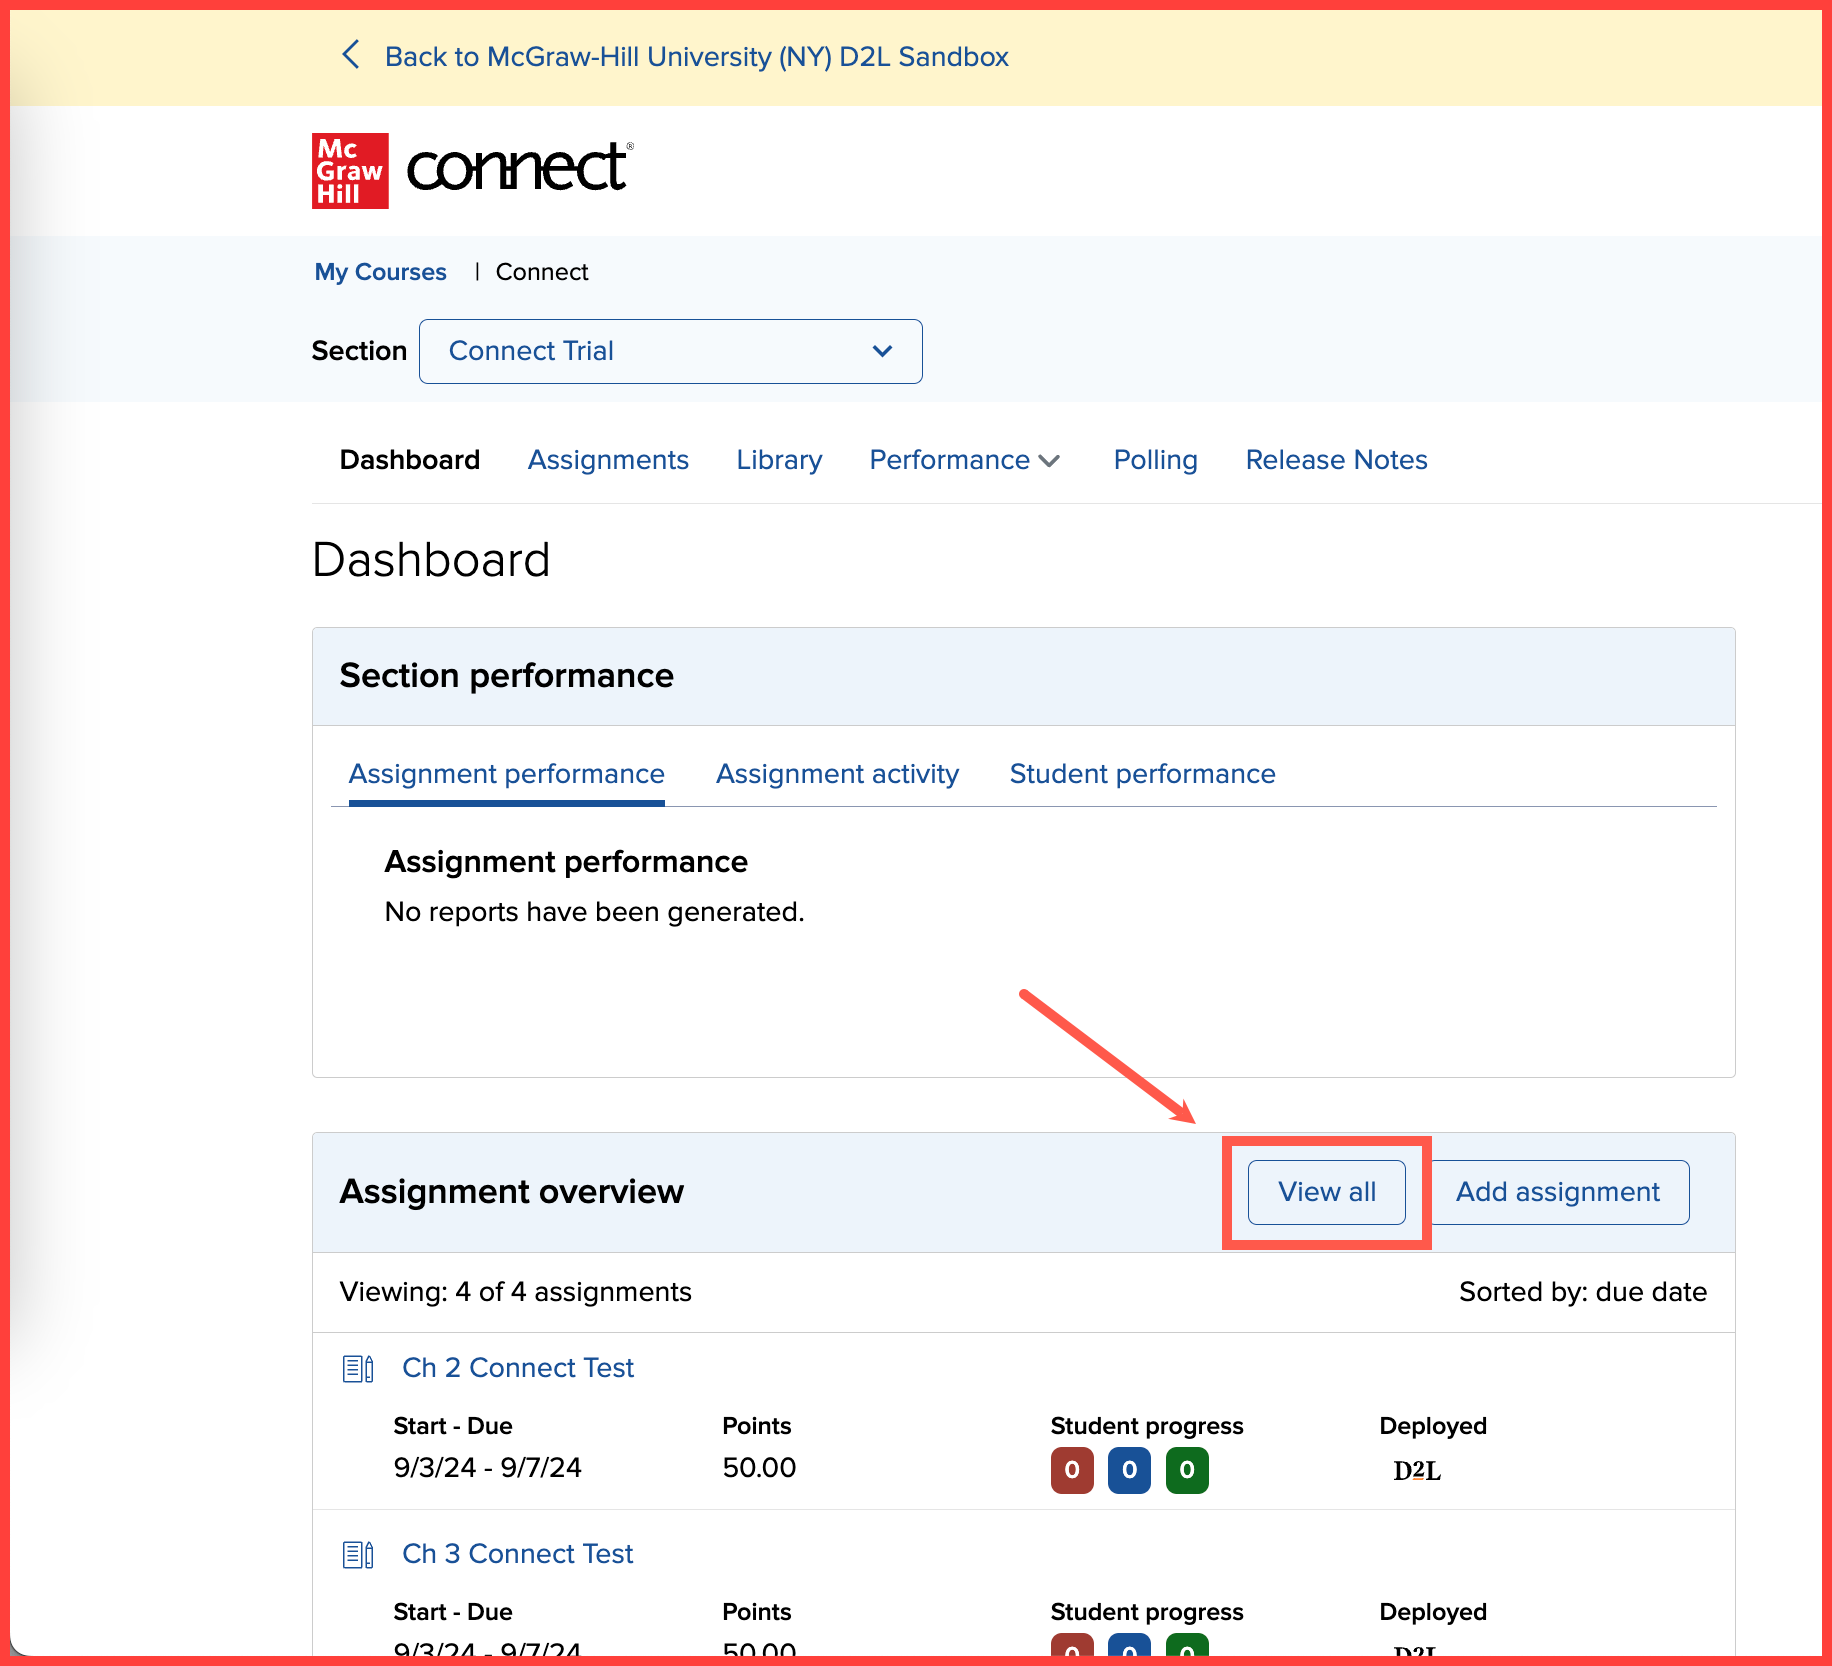Open the Polling tab
The image size is (1832, 1666).
[1155, 460]
